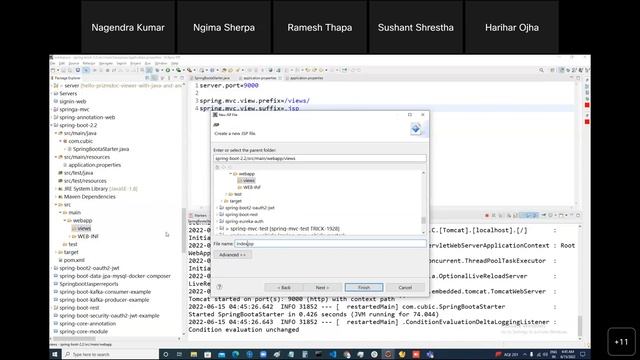The width and height of the screenshot is (640, 360).
Task: Click Harihar Ojha participant tile
Action: coord(512,27)
